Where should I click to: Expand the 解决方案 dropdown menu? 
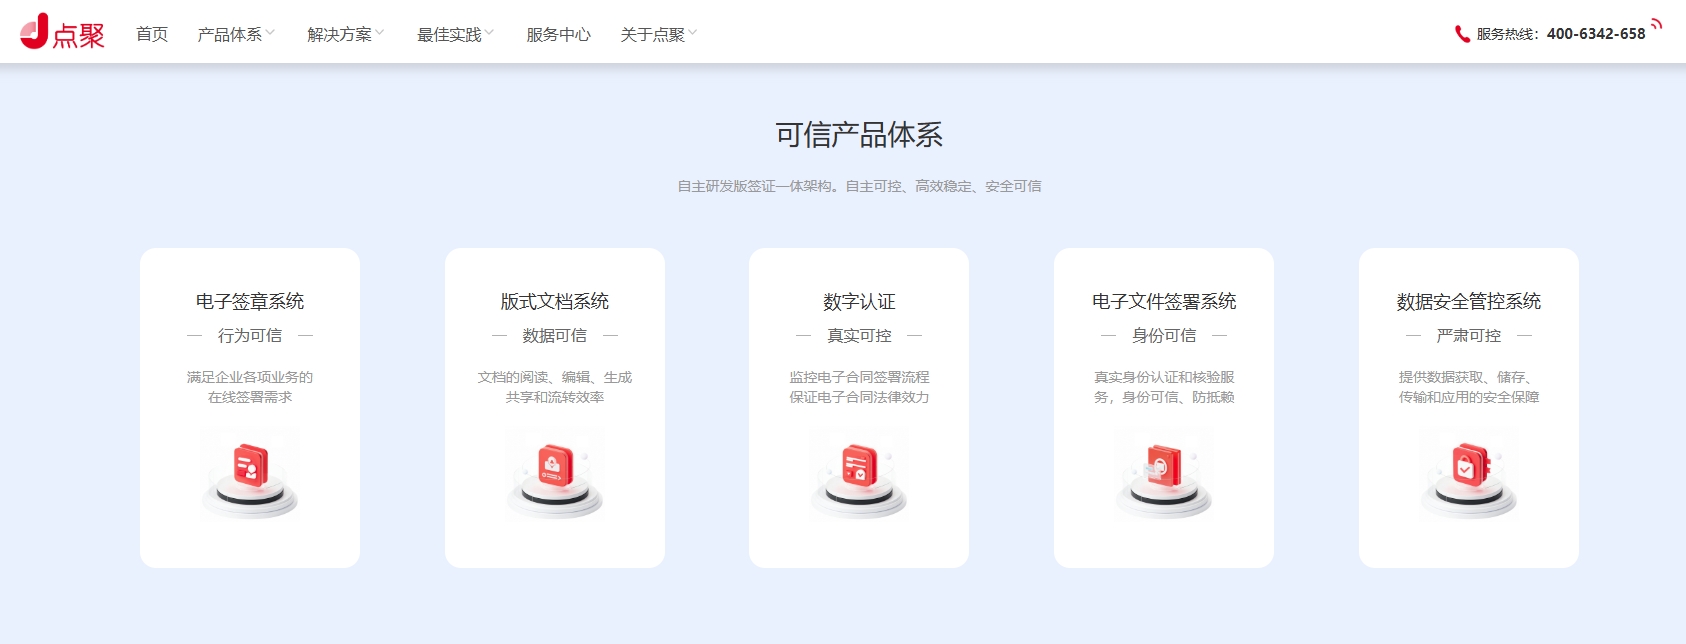346,35
